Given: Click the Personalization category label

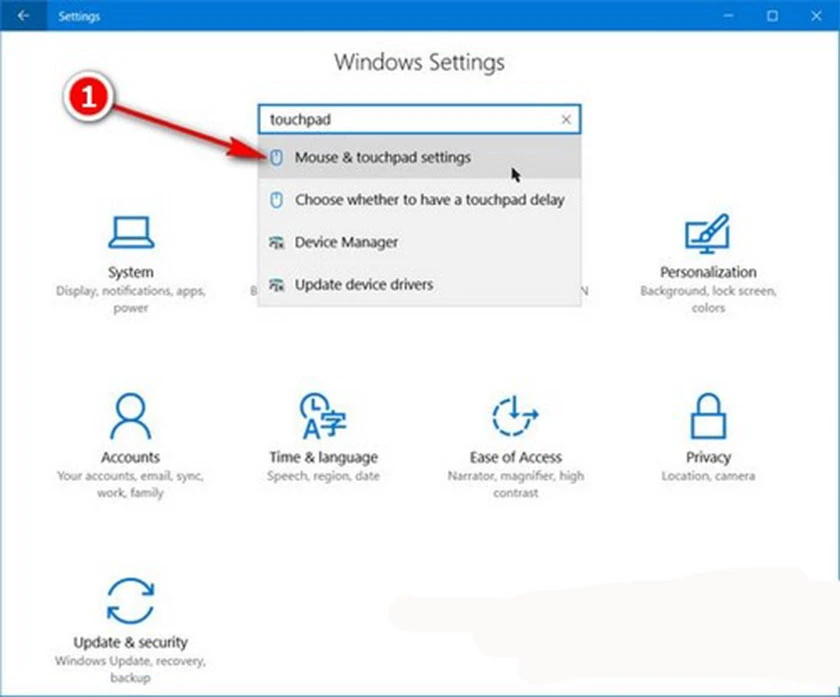Looking at the screenshot, I should click(x=708, y=272).
